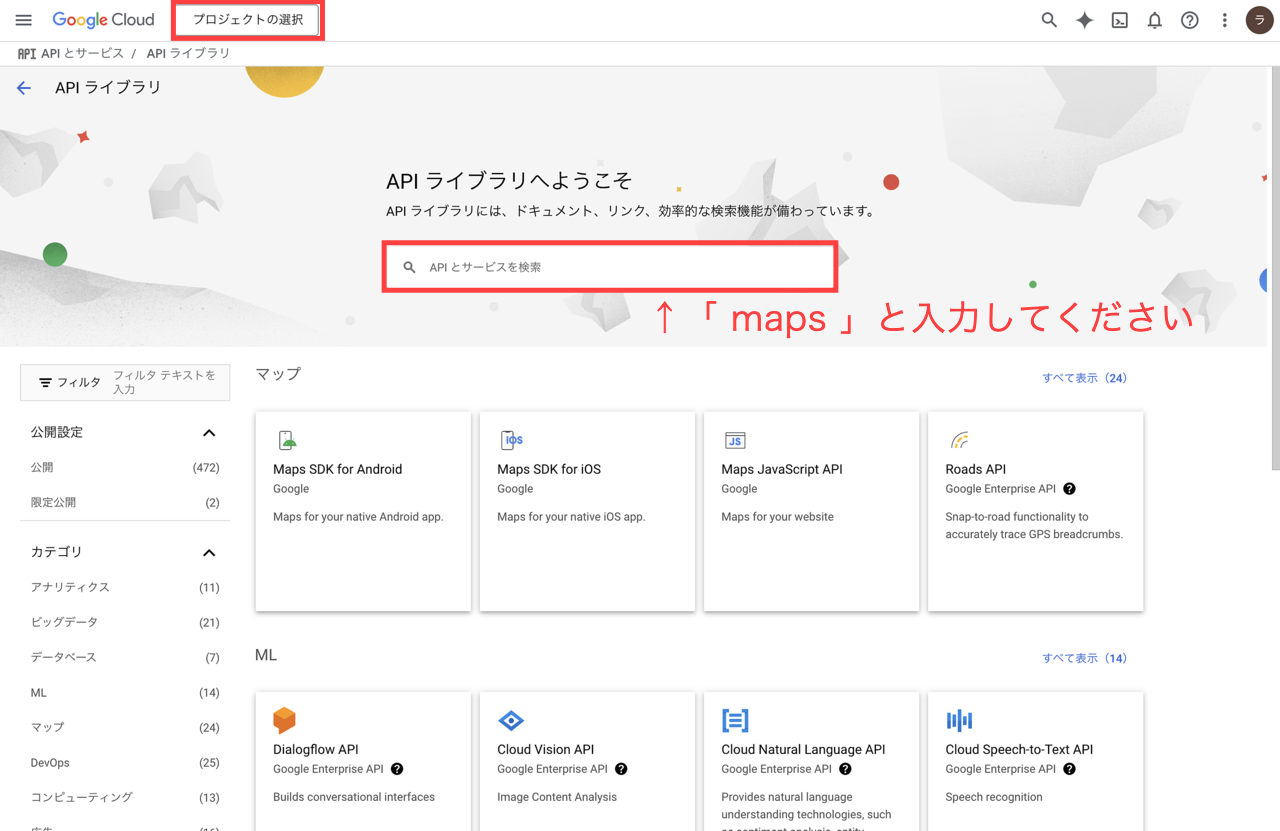Collapse the カテゴリ section
The width and height of the screenshot is (1280, 831).
[209, 553]
